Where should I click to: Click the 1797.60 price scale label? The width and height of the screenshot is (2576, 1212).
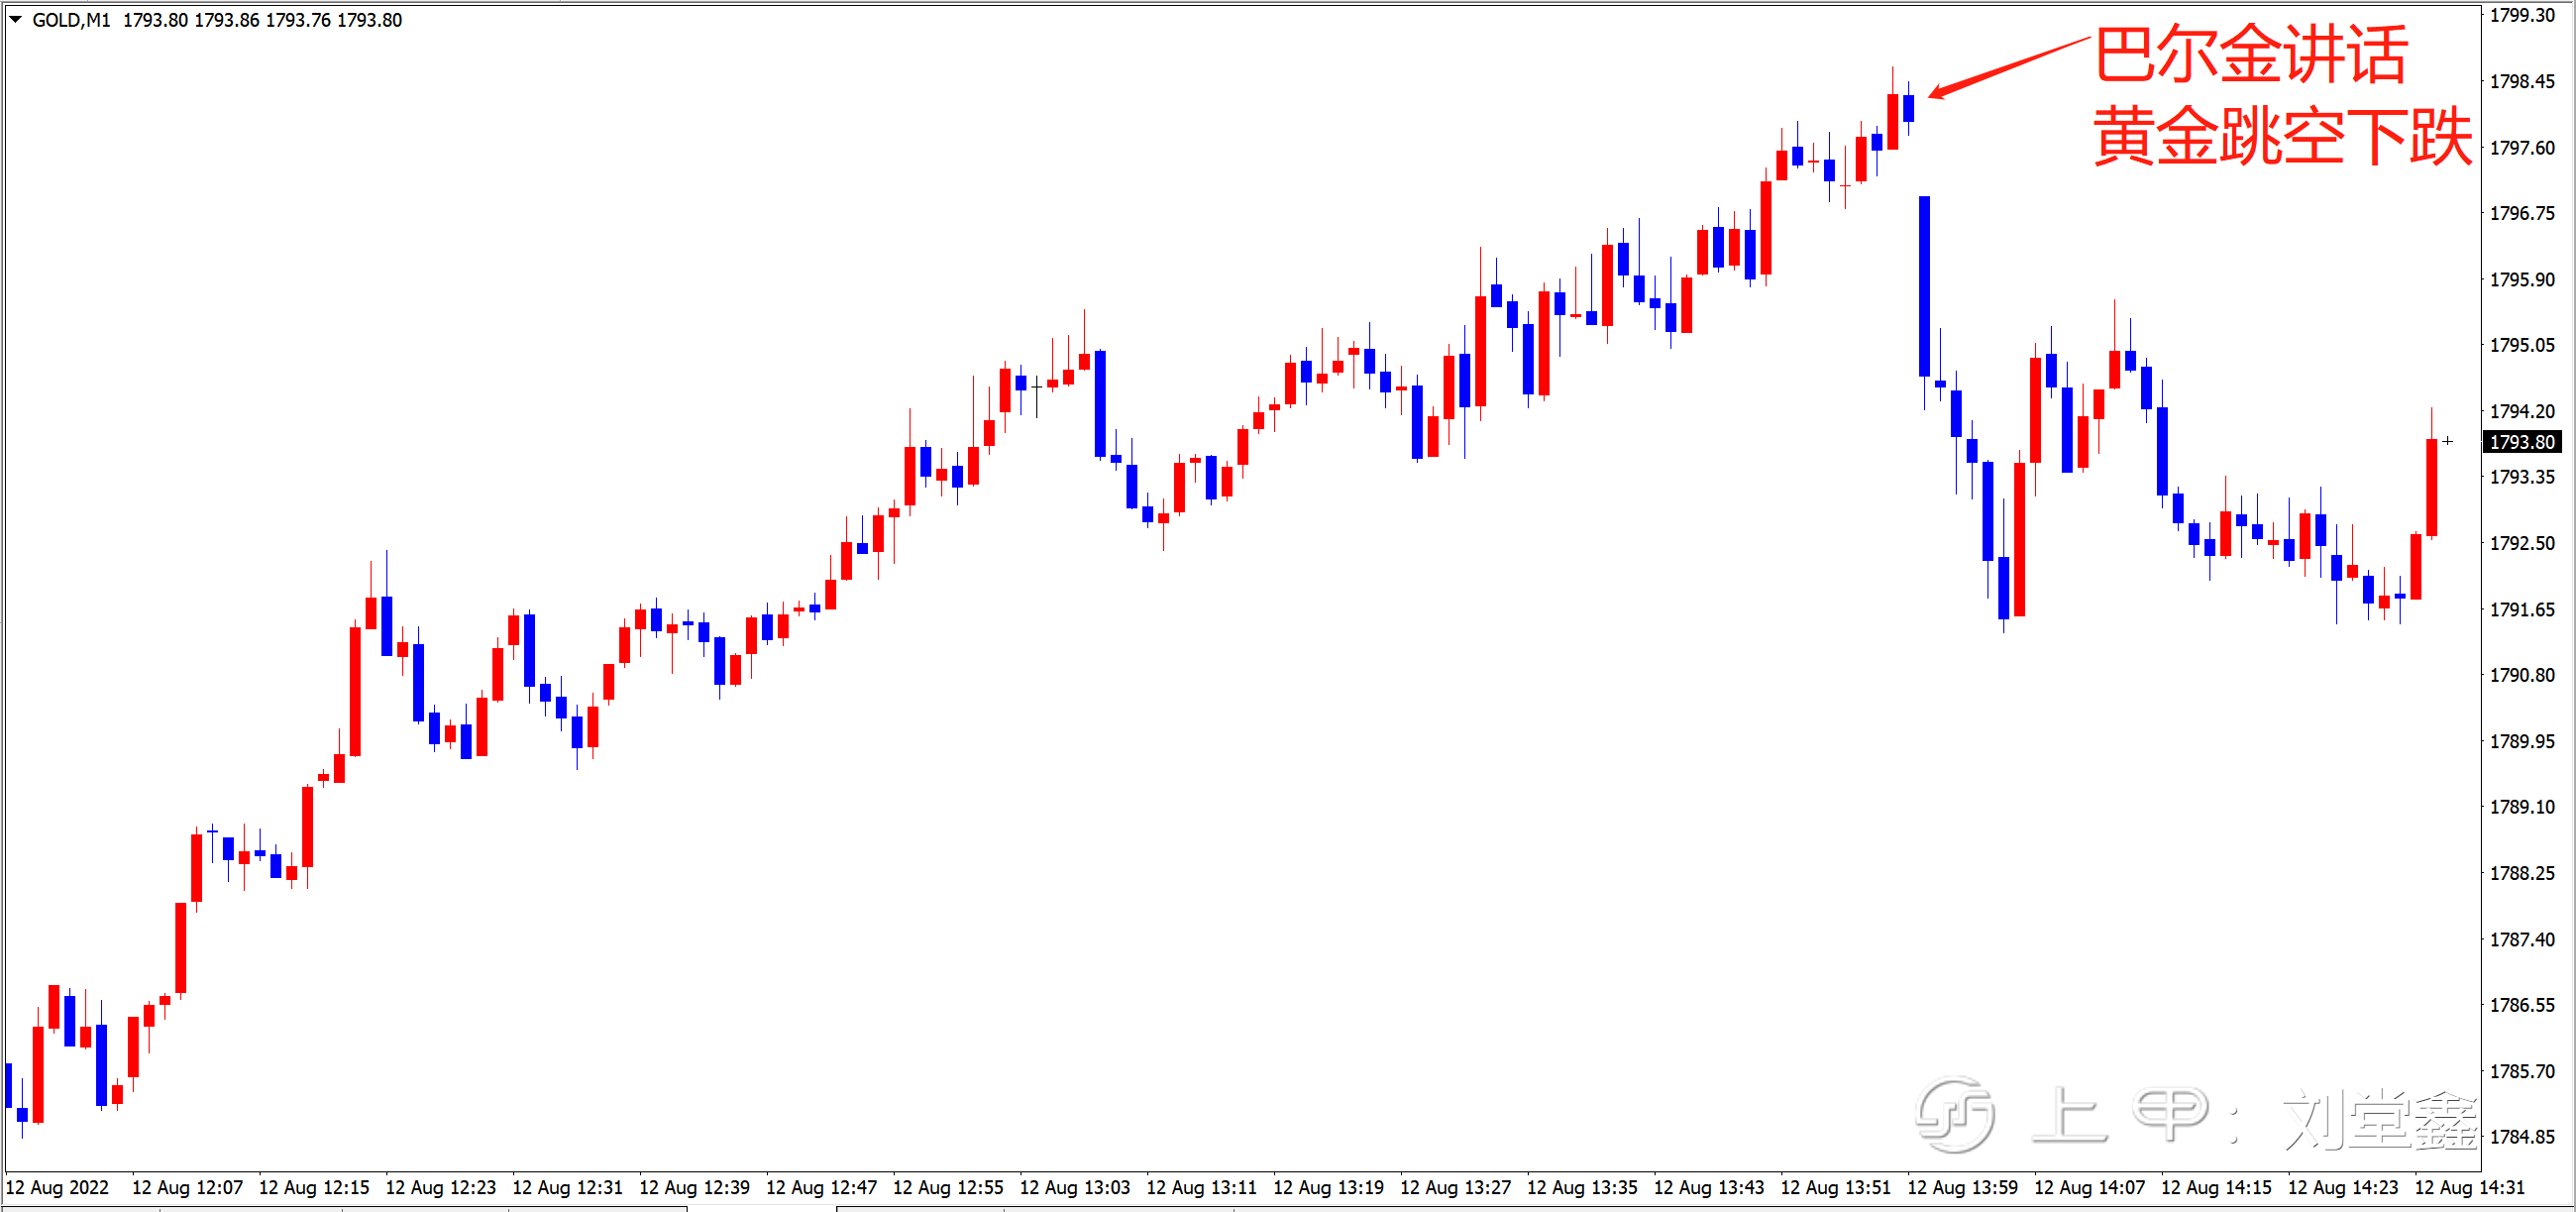pos(2521,148)
